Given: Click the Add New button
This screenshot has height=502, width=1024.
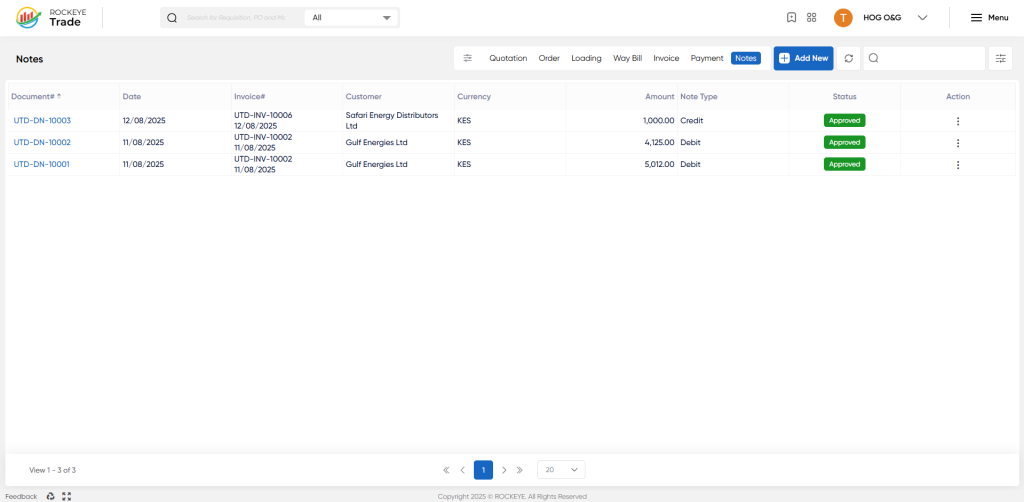Looking at the screenshot, I should click(803, 58).
